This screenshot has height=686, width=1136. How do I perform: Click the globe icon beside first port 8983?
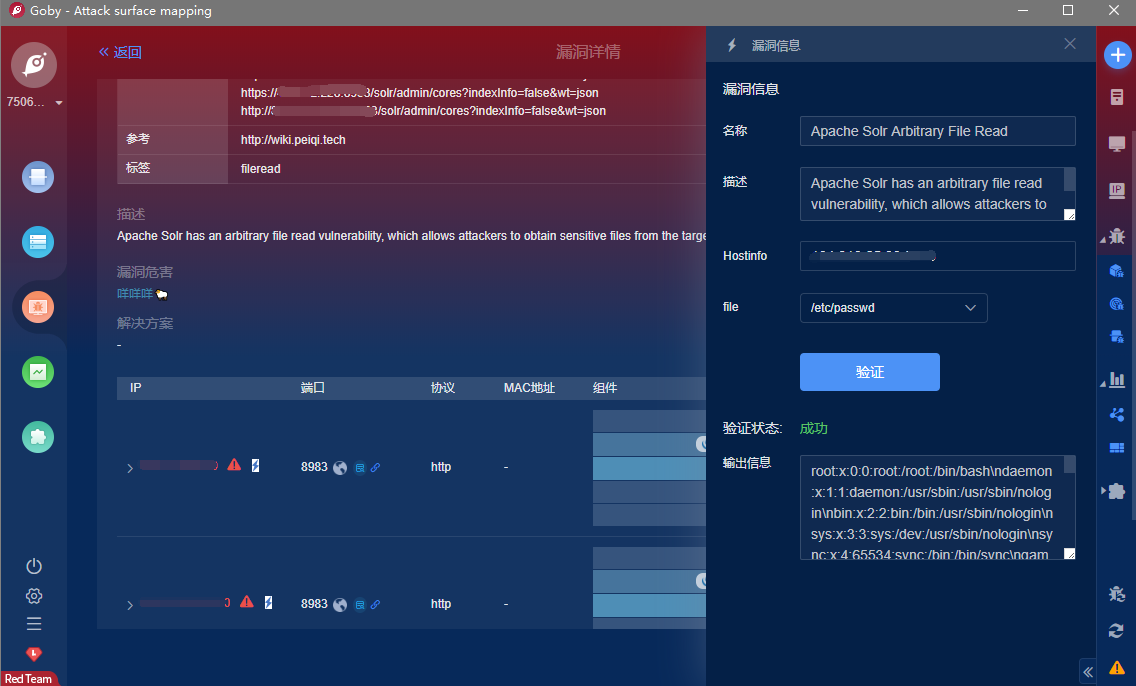click(340, 467)
